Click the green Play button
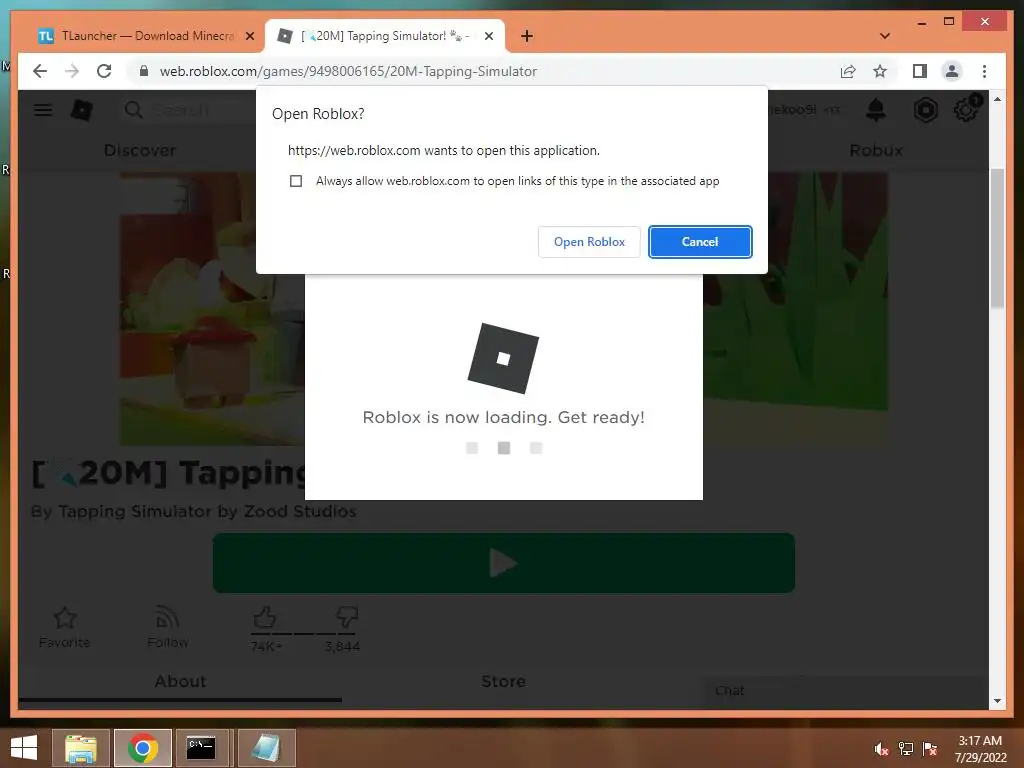The height and width of the screenshot is (768, 1024). coord(504,563)
